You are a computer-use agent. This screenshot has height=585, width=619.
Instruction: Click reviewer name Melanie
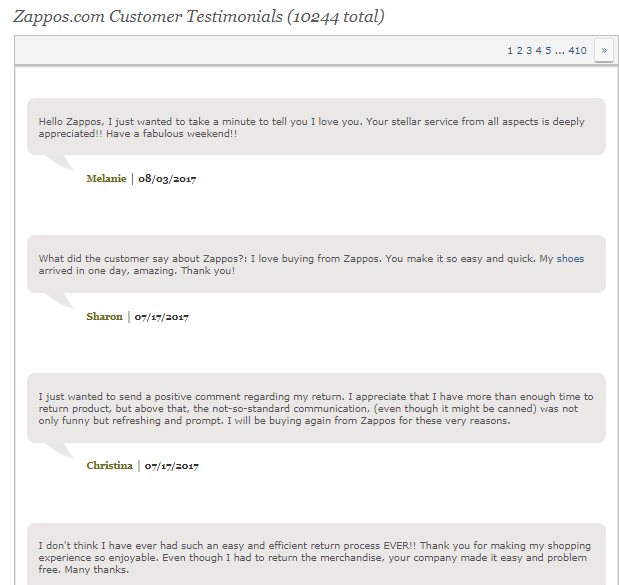click(106, 179)
